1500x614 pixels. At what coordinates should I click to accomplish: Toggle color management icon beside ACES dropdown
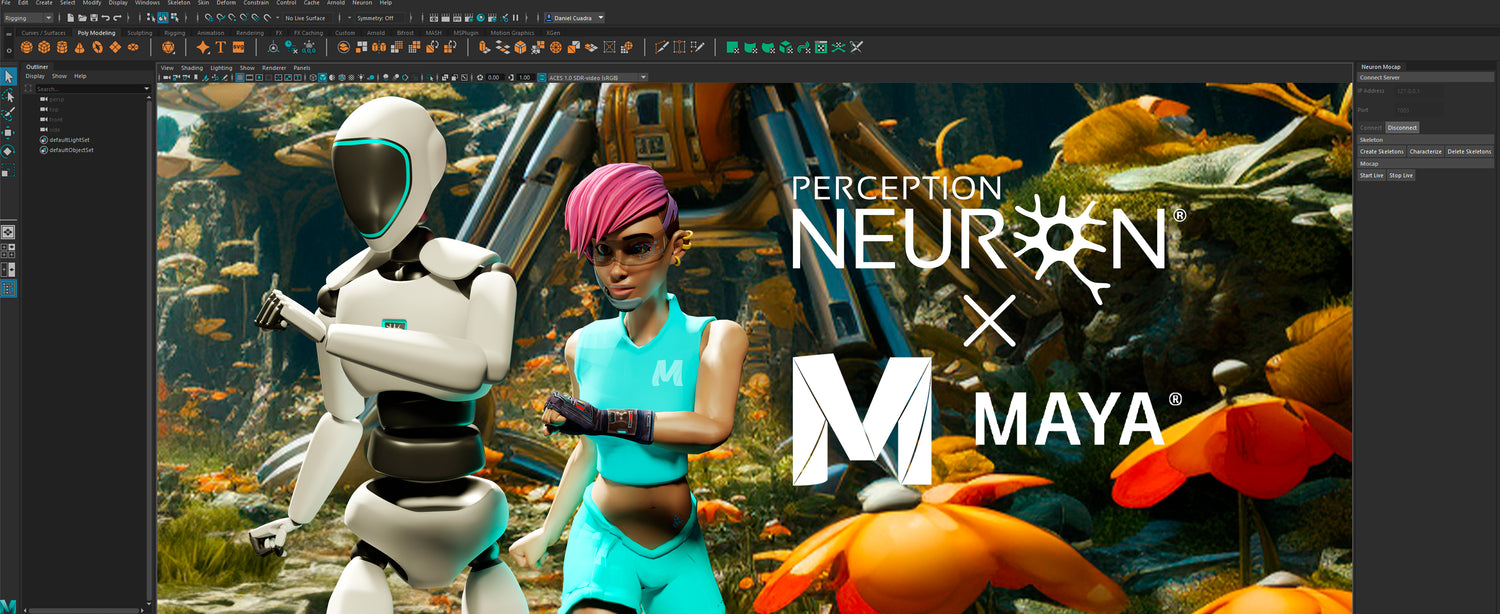pyautogui.click(x=542, y=77)
